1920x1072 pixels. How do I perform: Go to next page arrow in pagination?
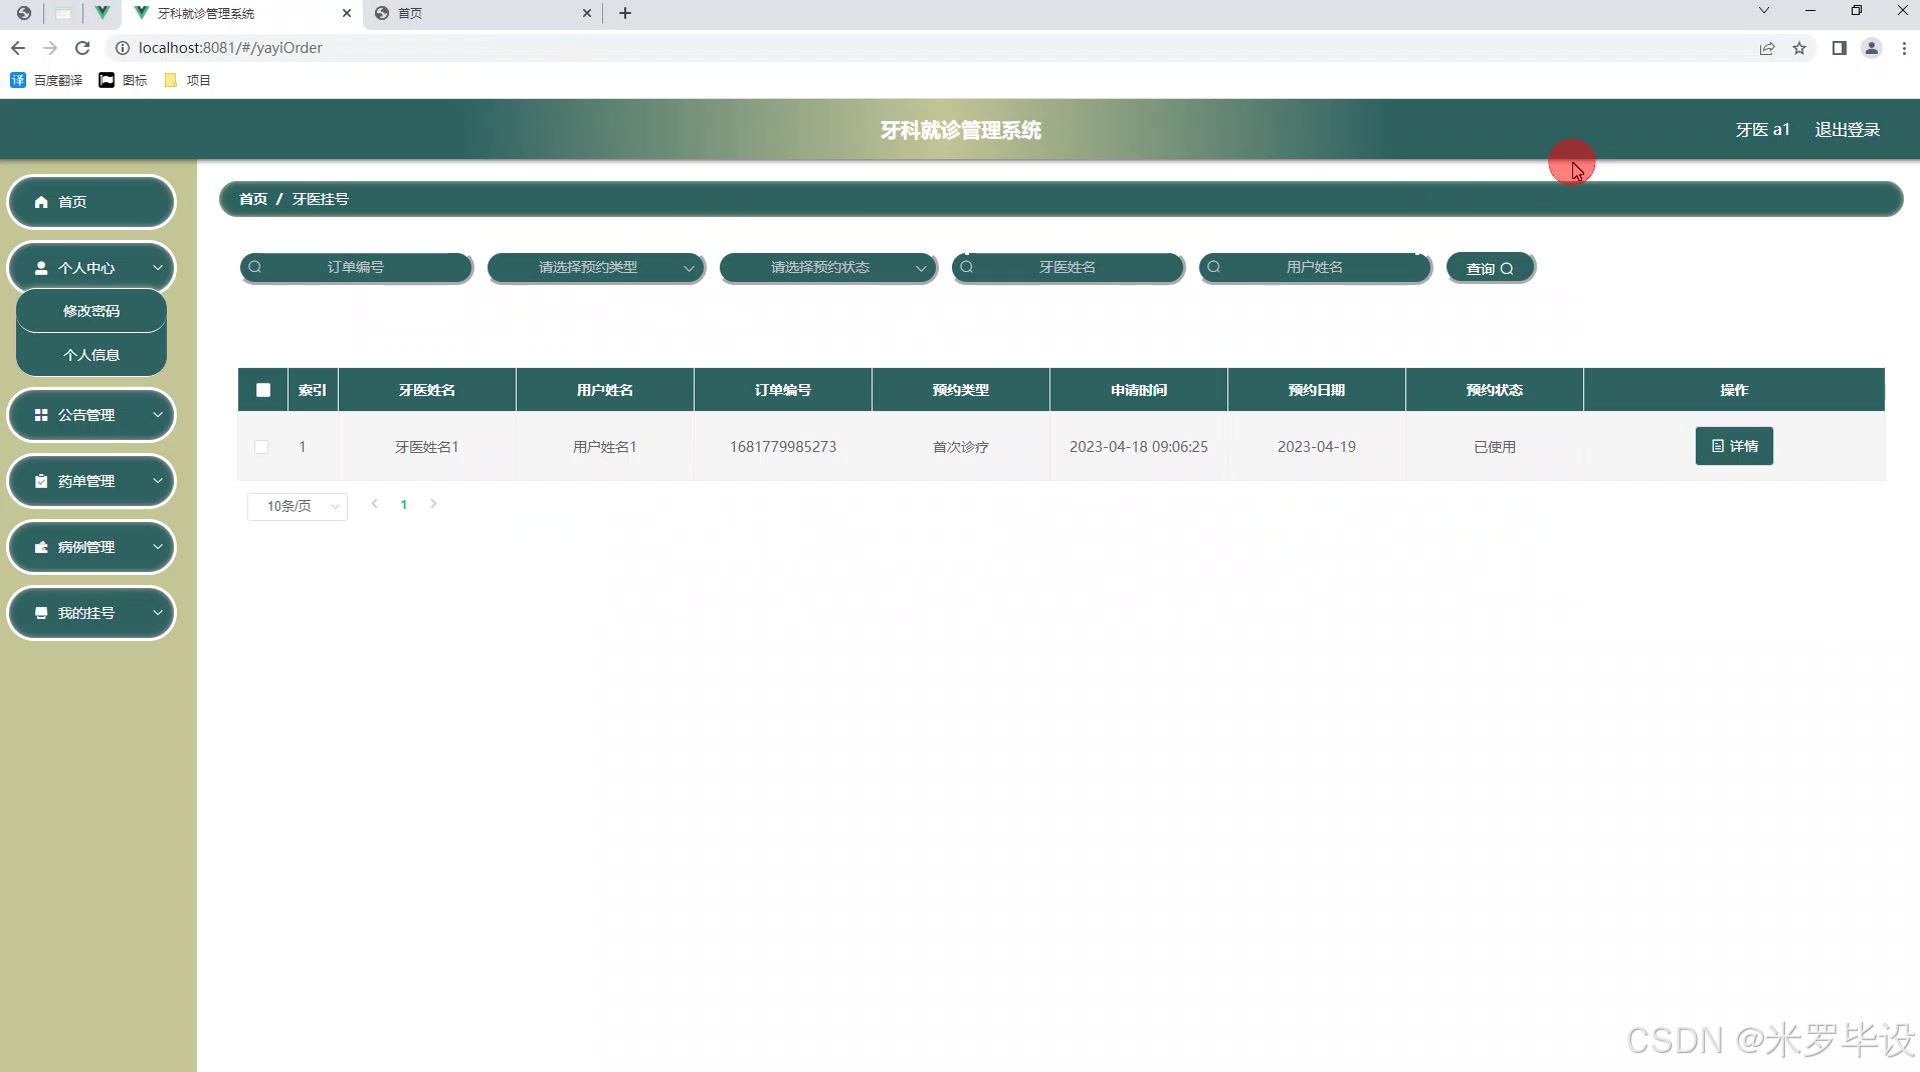coord(433,504)
